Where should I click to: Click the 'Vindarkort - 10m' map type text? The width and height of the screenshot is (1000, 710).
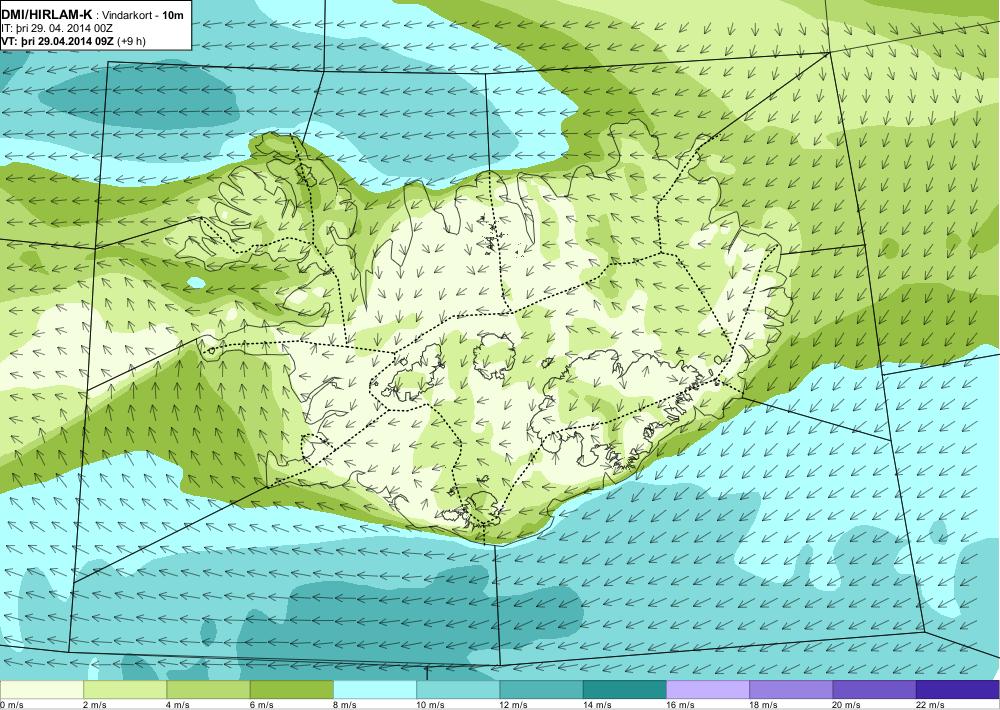[x=143, y=15]
